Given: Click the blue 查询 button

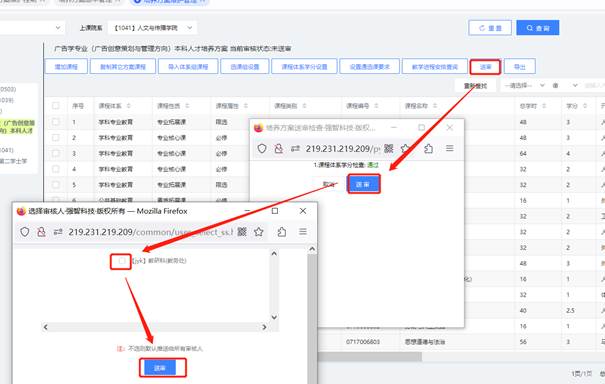Looking at the screenshot, I should coord(537,28).
